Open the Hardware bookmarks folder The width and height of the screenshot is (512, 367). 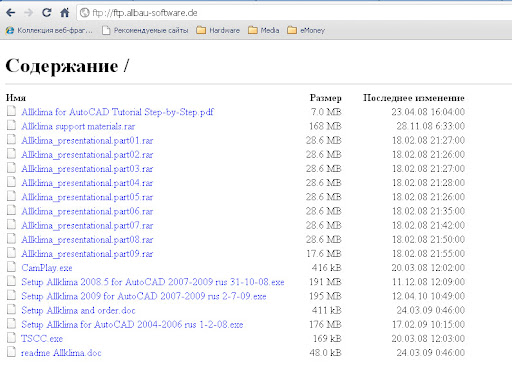point(218,30)
